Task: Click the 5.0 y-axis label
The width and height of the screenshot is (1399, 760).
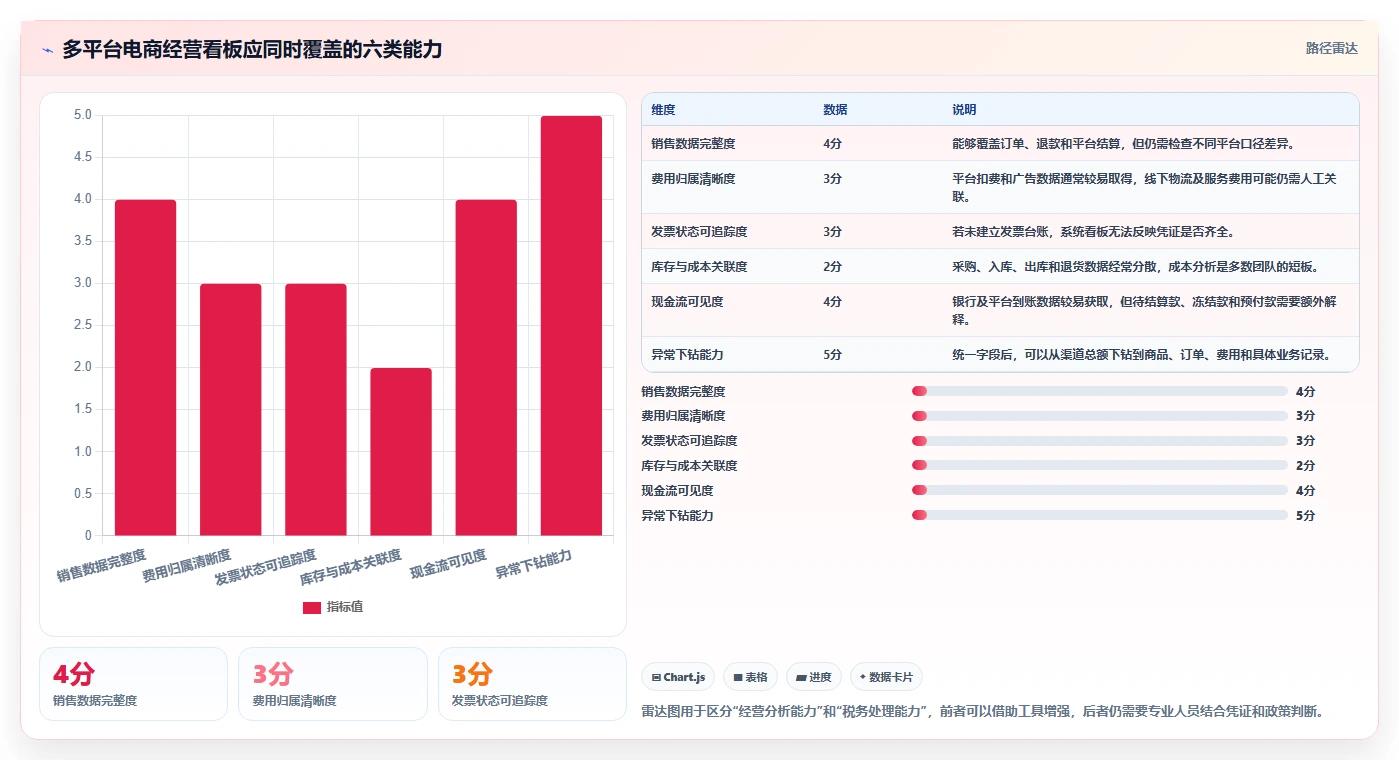Action: point(83,115)
